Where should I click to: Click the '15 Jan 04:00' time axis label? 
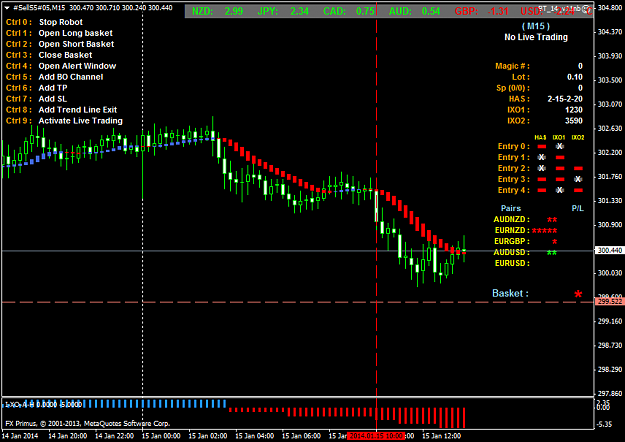[254, 436]
